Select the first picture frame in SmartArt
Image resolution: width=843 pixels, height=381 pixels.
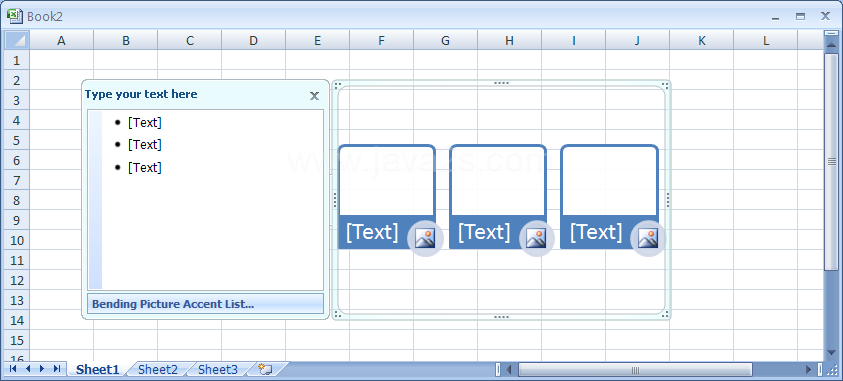point(387,181)
